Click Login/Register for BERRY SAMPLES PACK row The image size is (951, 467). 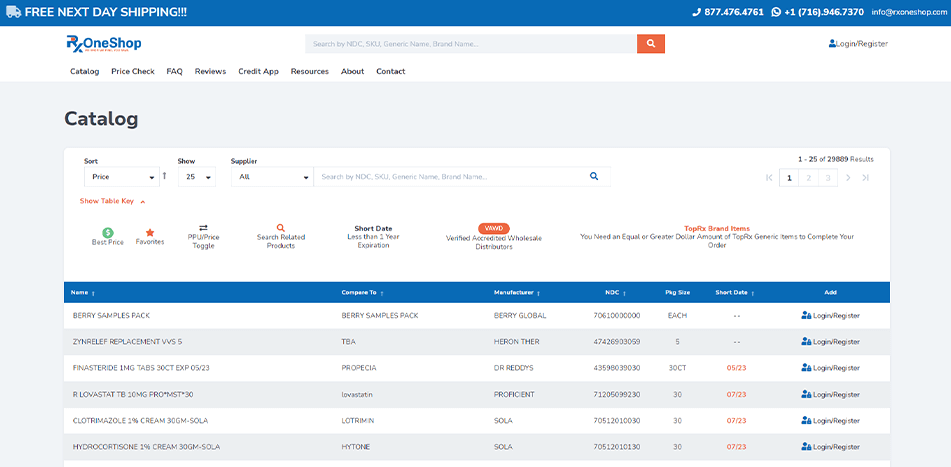pos(830,315)
